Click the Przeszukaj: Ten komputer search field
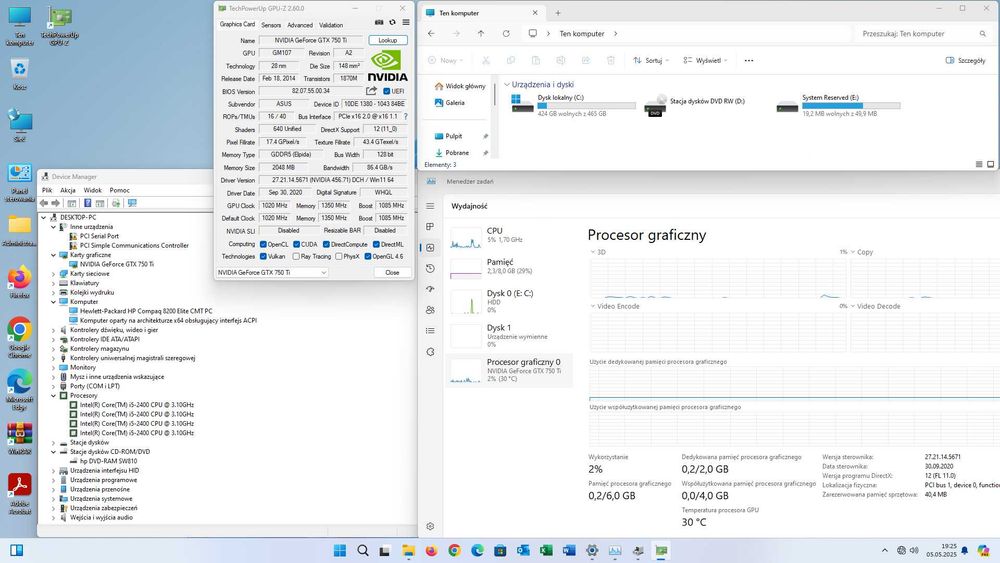The image size is (1000, 563). tap(921, 34)
